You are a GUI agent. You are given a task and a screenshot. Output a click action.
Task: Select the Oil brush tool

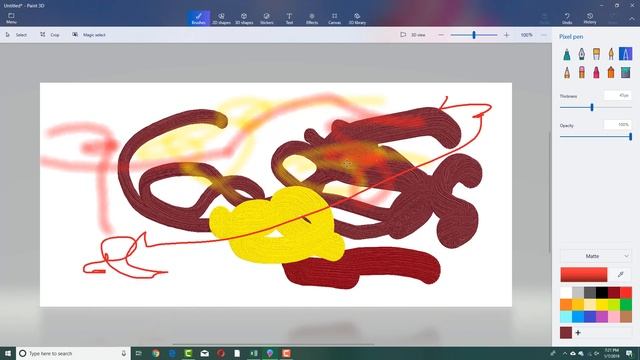click(x=596, y=54)
